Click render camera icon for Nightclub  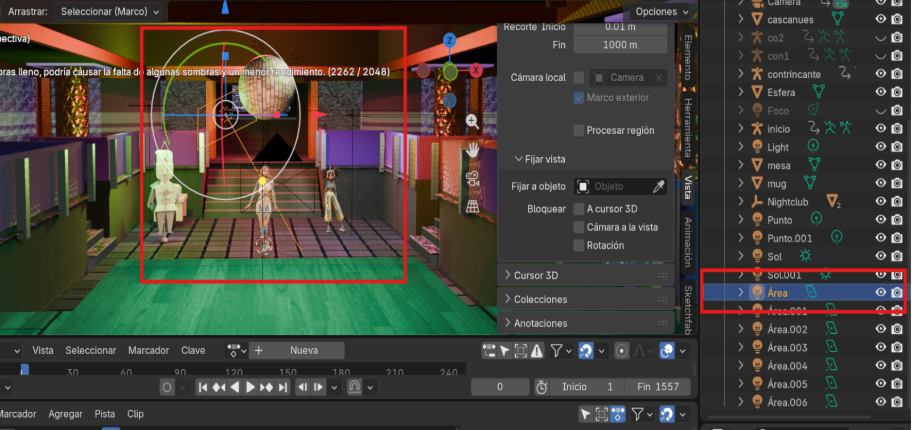click(x=898, y=201)
